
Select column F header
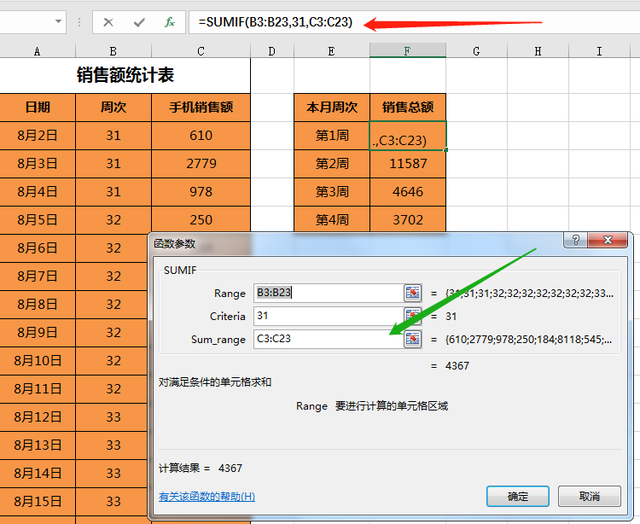coord(407,50)
